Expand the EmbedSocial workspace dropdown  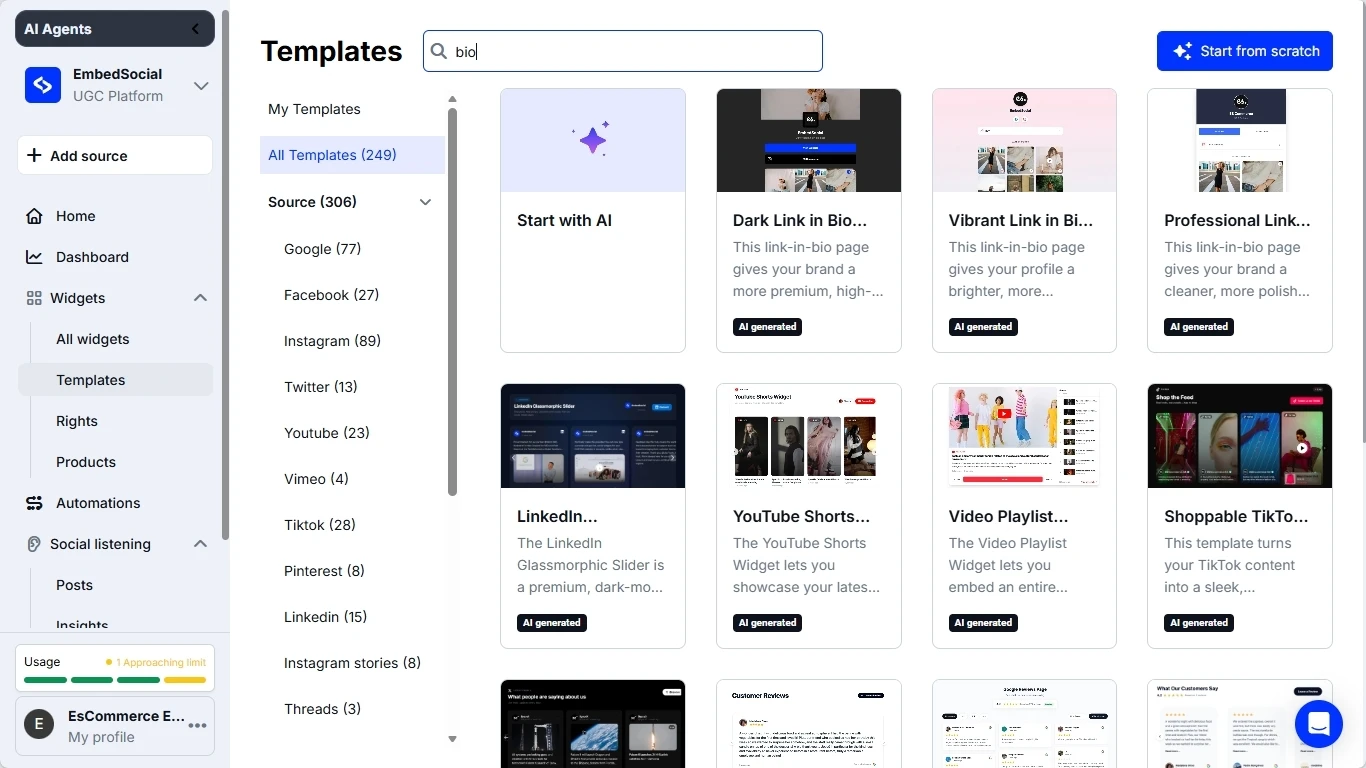[201, 86]
